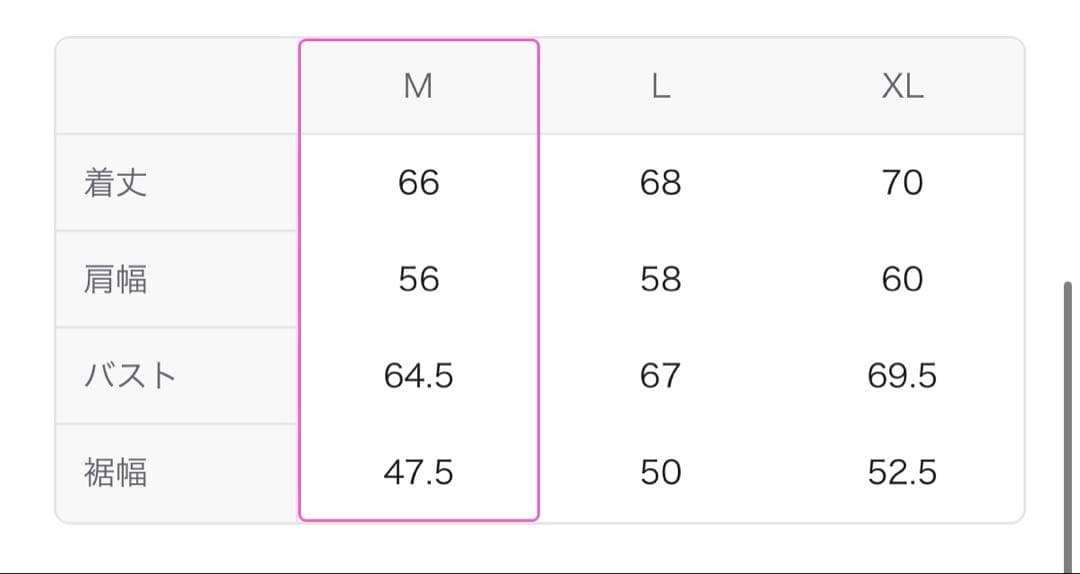Image resolution: width=1080 pixels, height=574 pixels.
Task: Click the 裾幅 row label
Action: [116, 472]
